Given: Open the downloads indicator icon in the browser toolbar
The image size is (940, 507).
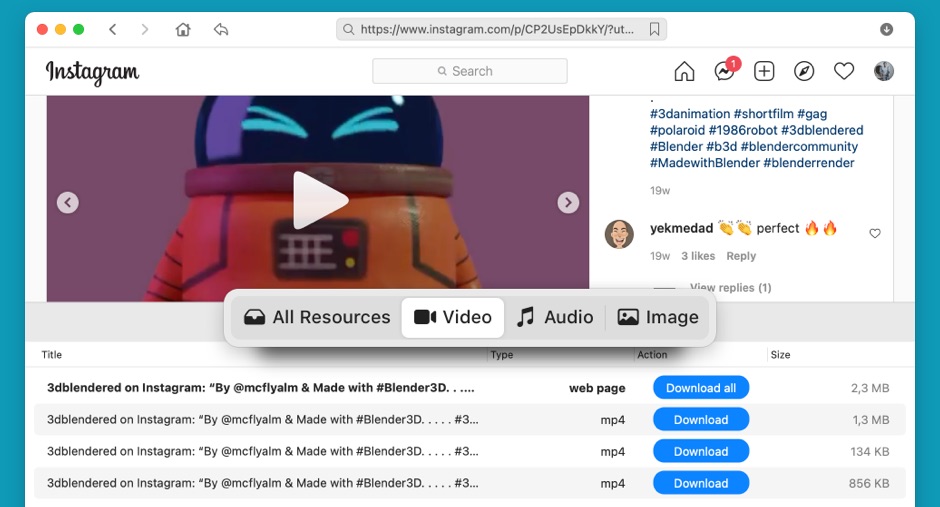Looking at the screenshot, I should (x=887, y=29).
